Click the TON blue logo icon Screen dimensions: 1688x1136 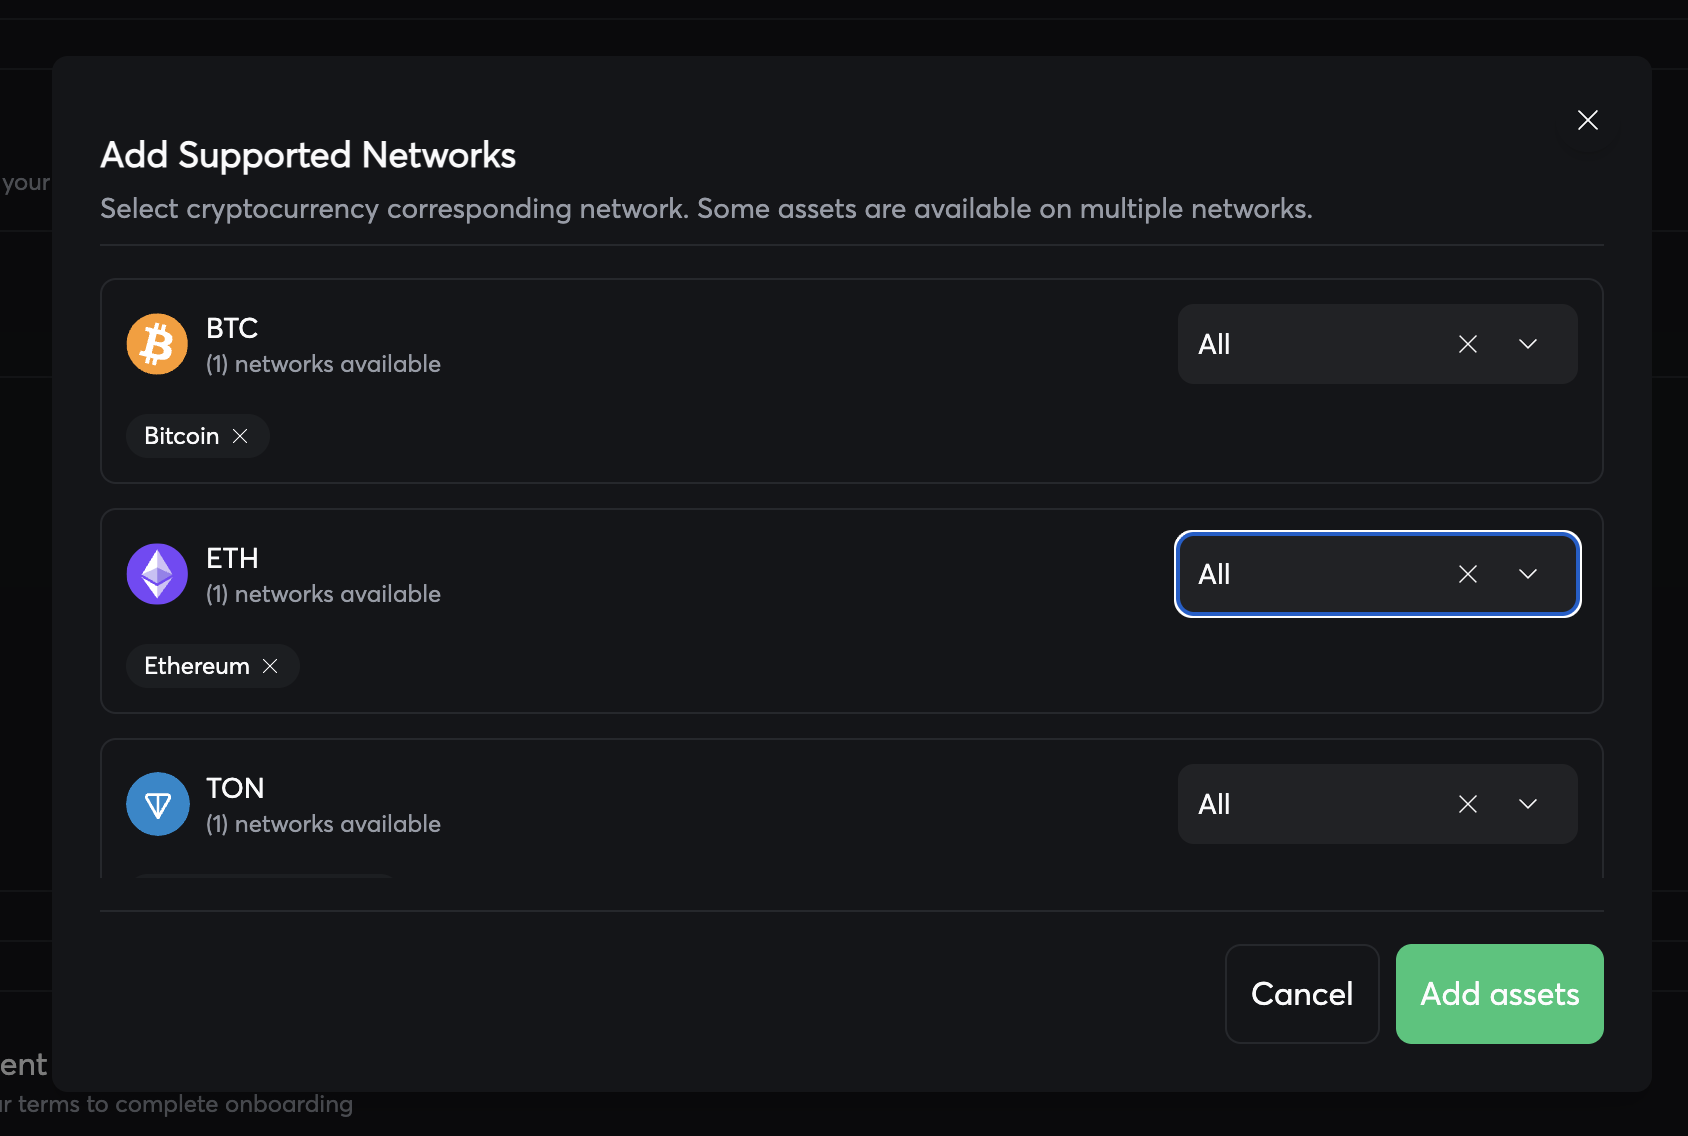157,804
